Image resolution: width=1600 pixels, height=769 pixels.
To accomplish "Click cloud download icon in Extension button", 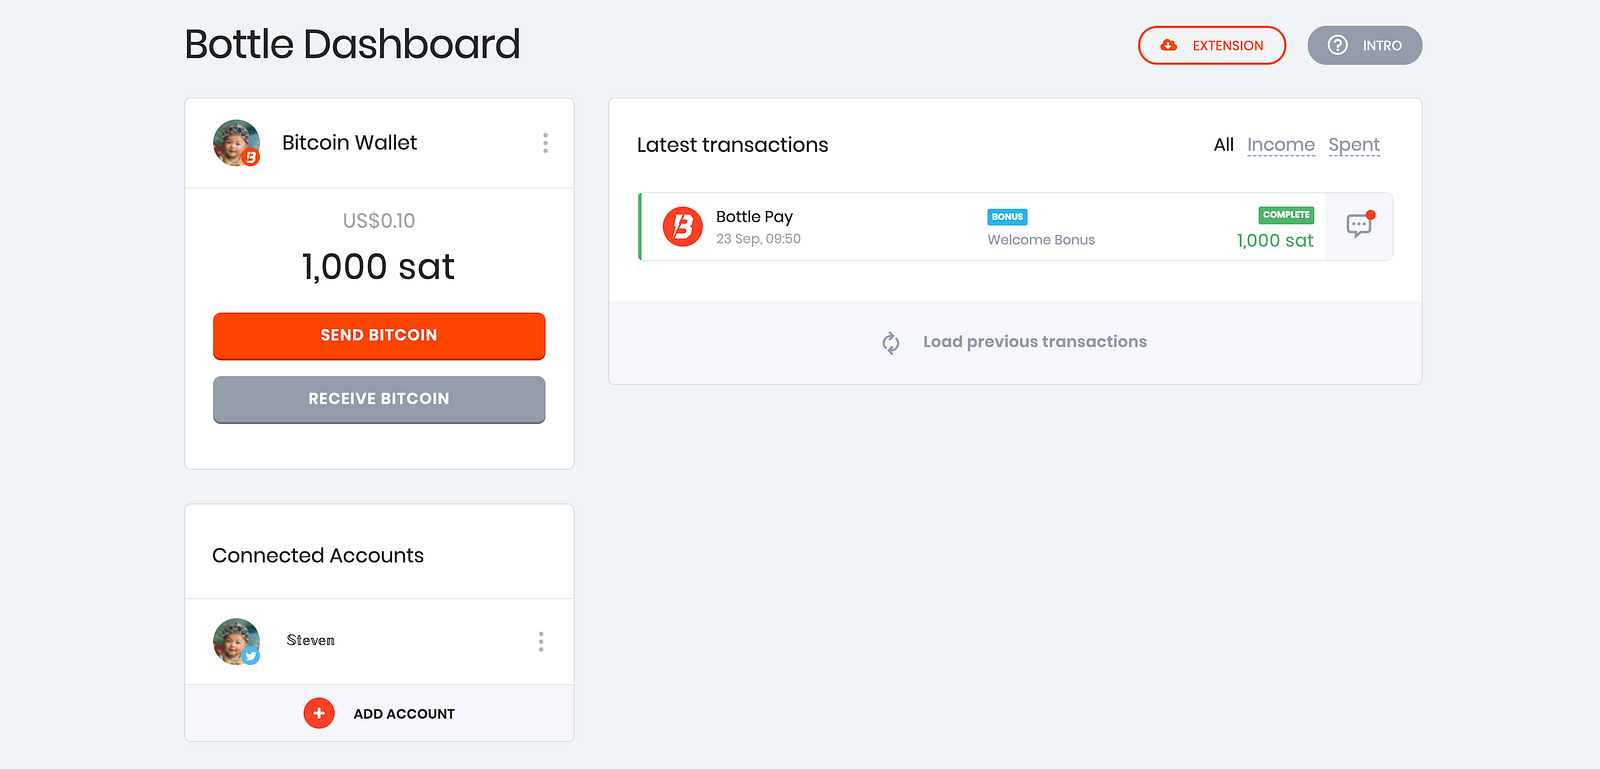I will (x=1168, y=45).
